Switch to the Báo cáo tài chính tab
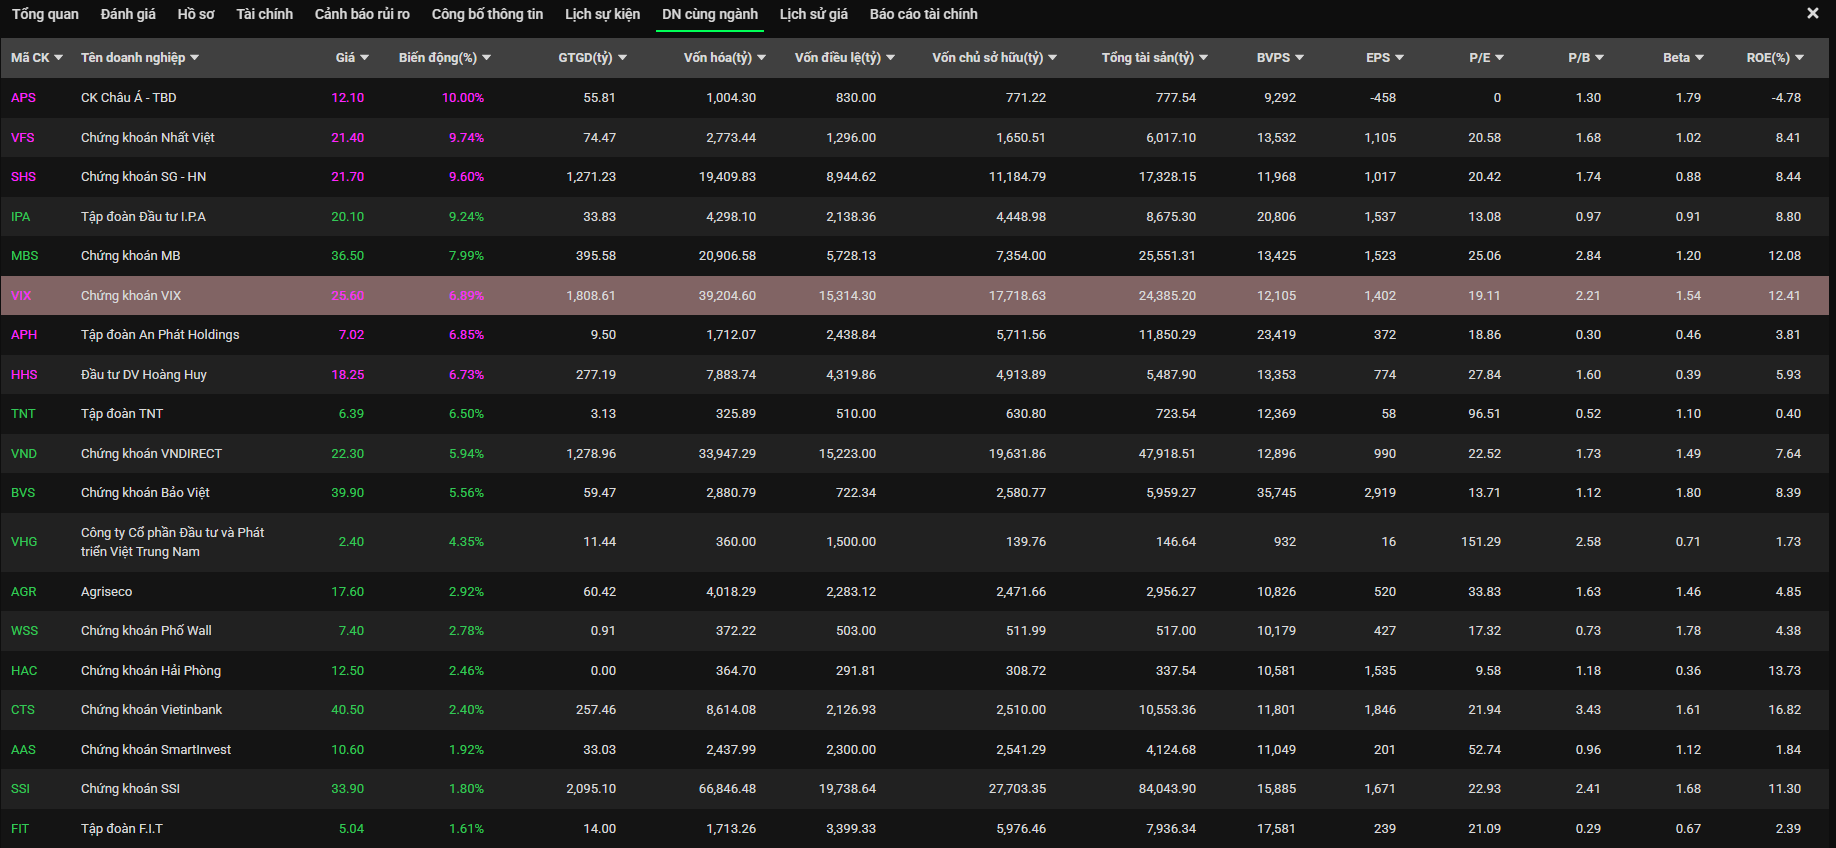Screen dimensions: 1836x848 click(924, 14)
